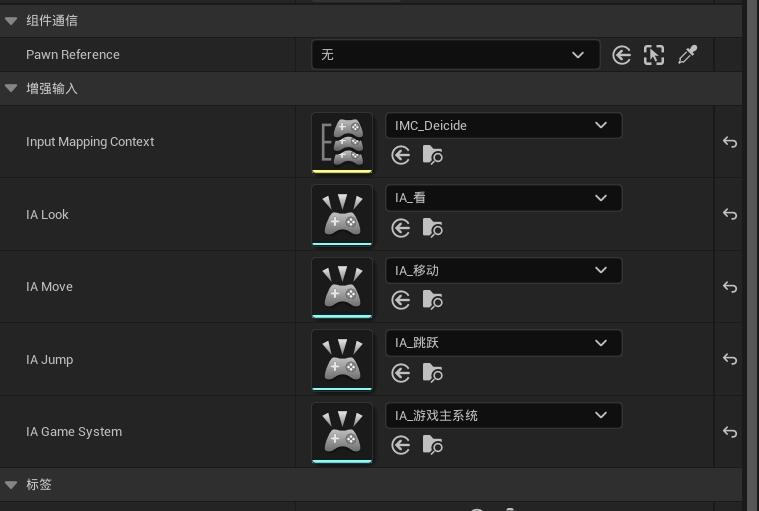Open the Pawn Reference dropdown
Image resolution: width=759 pixels, height=511 pixels.
click(x=455, y=55)
